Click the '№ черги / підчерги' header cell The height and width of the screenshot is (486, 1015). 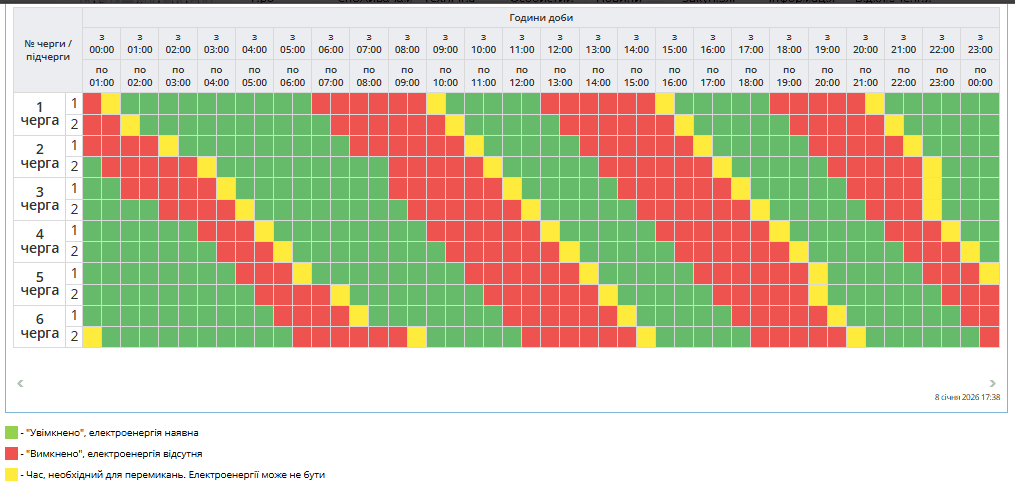tap(48, 50)
